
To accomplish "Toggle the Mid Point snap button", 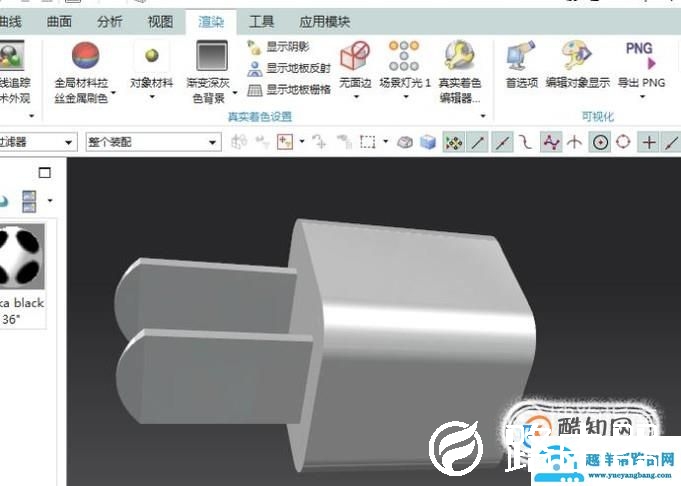I will 502,142.
